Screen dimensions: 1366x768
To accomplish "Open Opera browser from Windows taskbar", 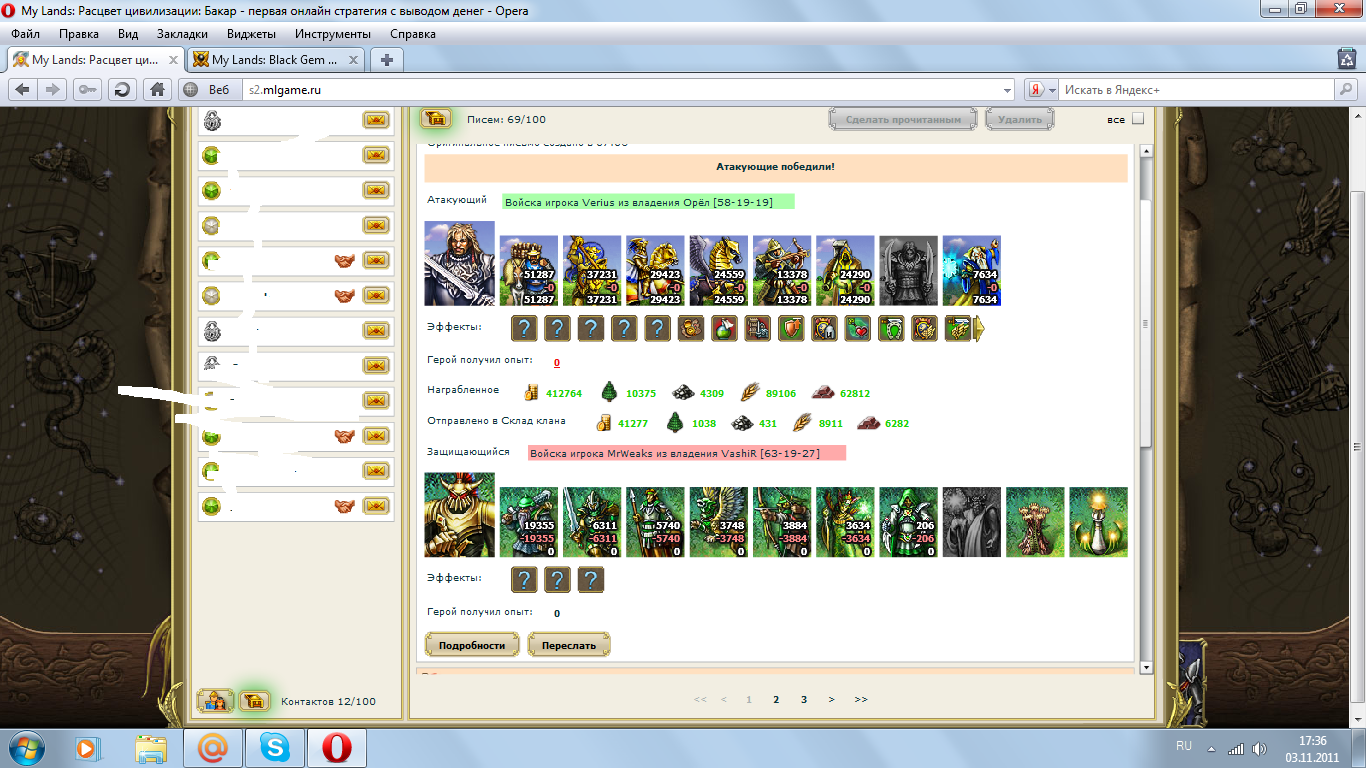I will (x=336, y=747).
